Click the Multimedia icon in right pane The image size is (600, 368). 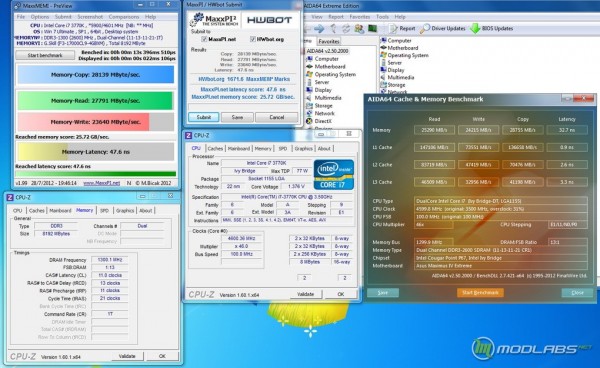[x=384, y=77]
